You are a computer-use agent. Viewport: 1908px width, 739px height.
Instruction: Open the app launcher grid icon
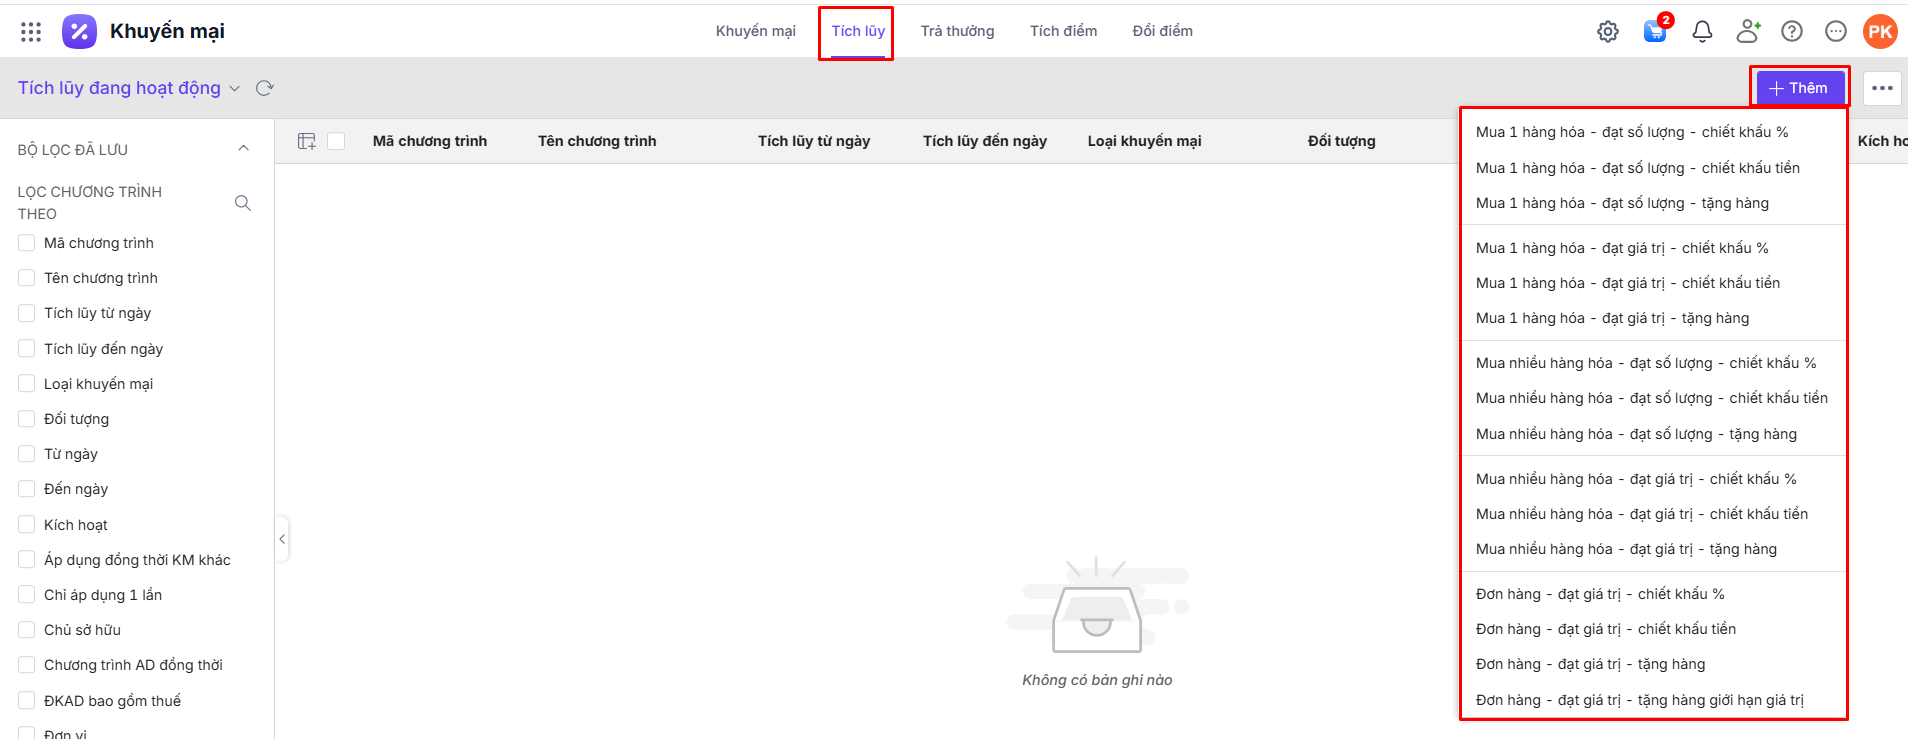point(31,32)
